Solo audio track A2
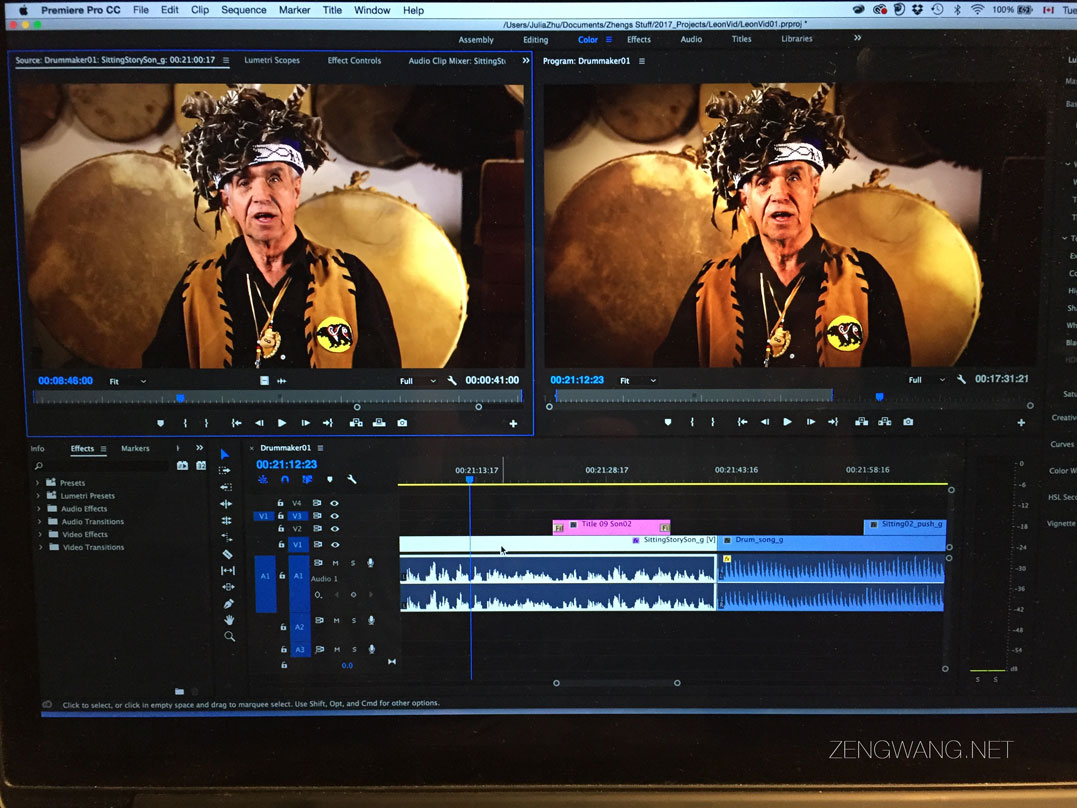Viewport: 1077px width, 808px height. 353,621
